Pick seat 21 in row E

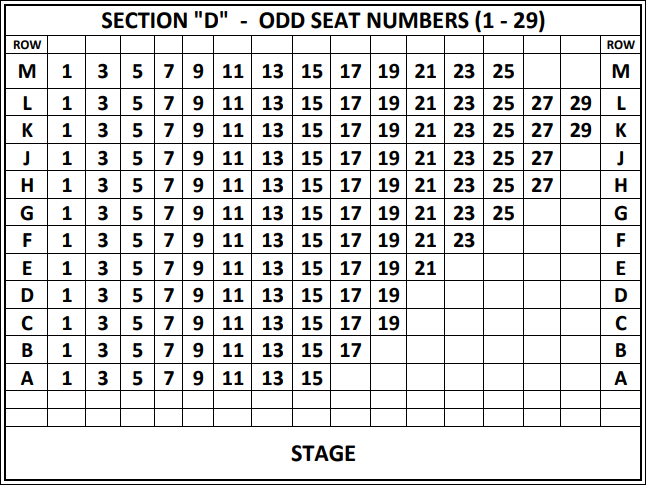click(425, 268)
